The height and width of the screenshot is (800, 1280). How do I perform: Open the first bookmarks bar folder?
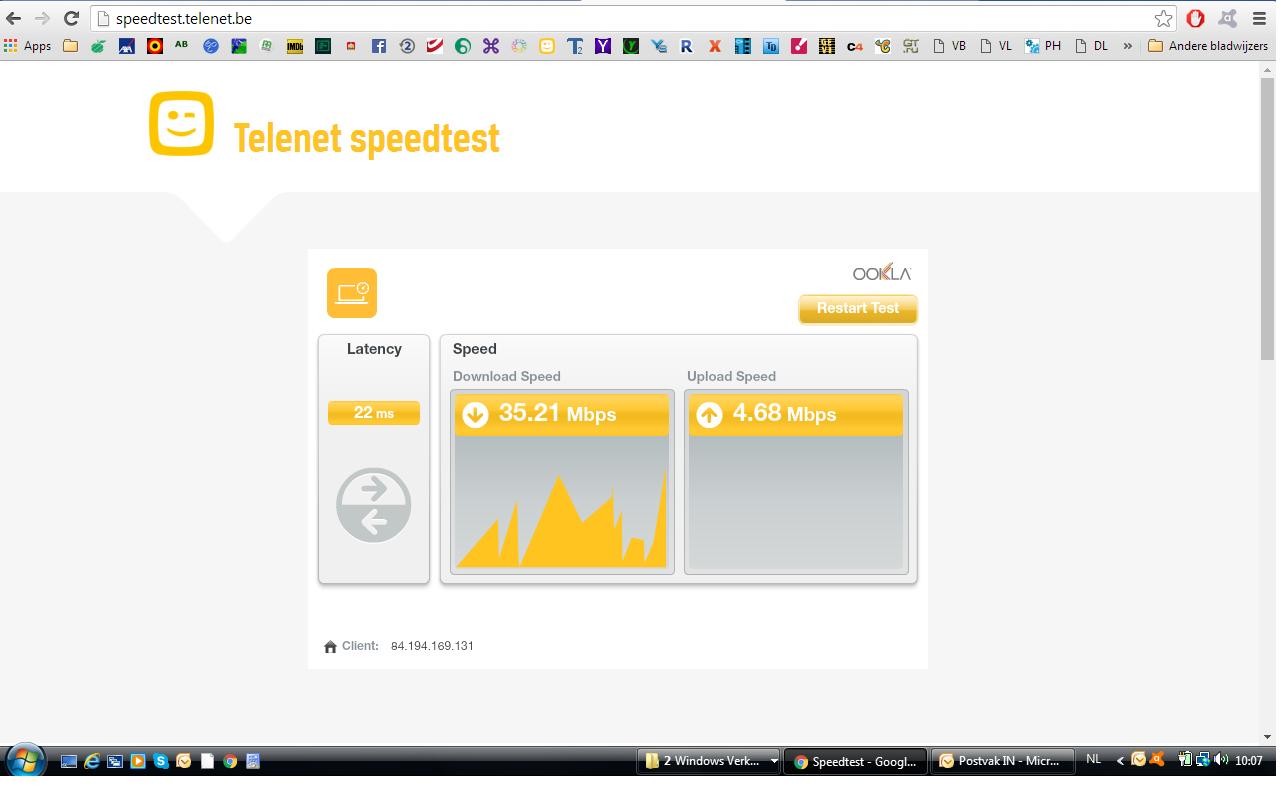coord(70,46)
